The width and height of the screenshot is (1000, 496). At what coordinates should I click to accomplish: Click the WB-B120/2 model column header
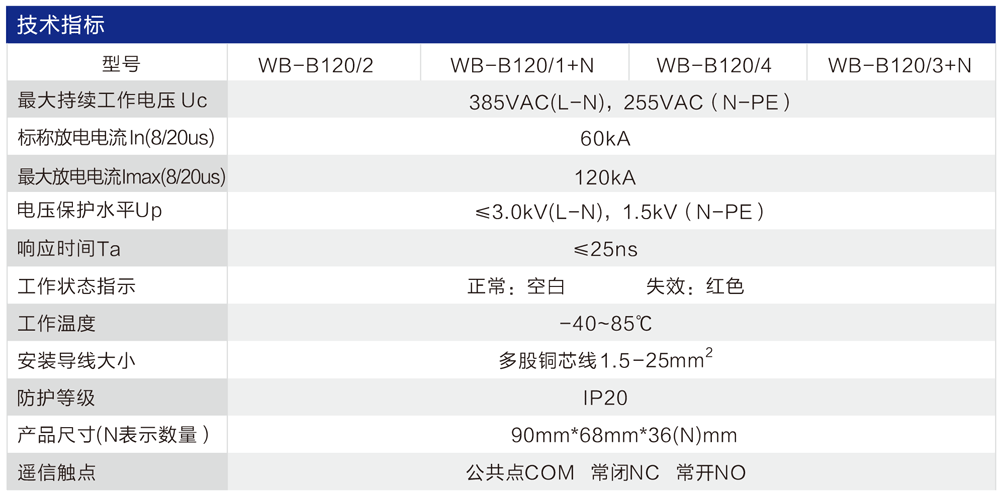[x=316, y=66]
